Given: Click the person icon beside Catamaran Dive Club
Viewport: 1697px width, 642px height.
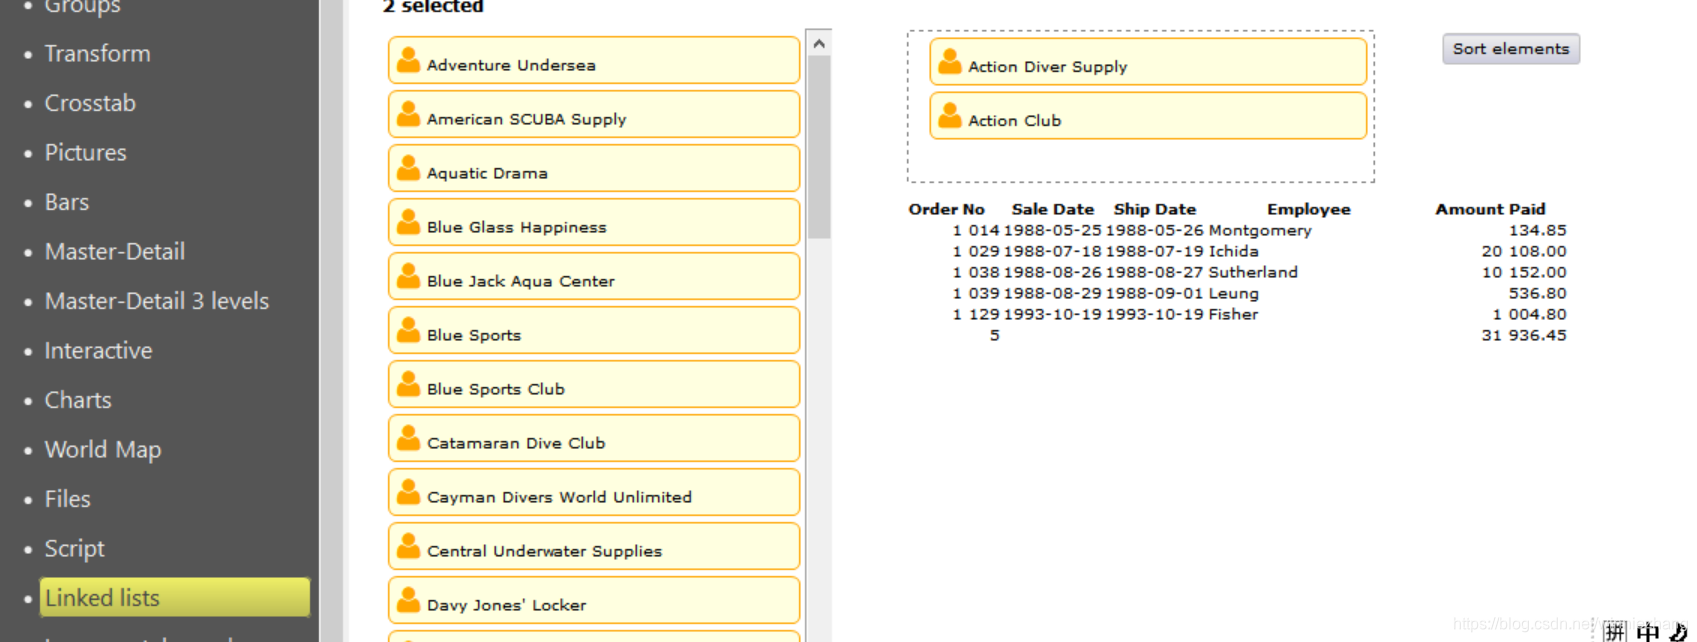Looking at the screenshot, I should pos(408,439).
